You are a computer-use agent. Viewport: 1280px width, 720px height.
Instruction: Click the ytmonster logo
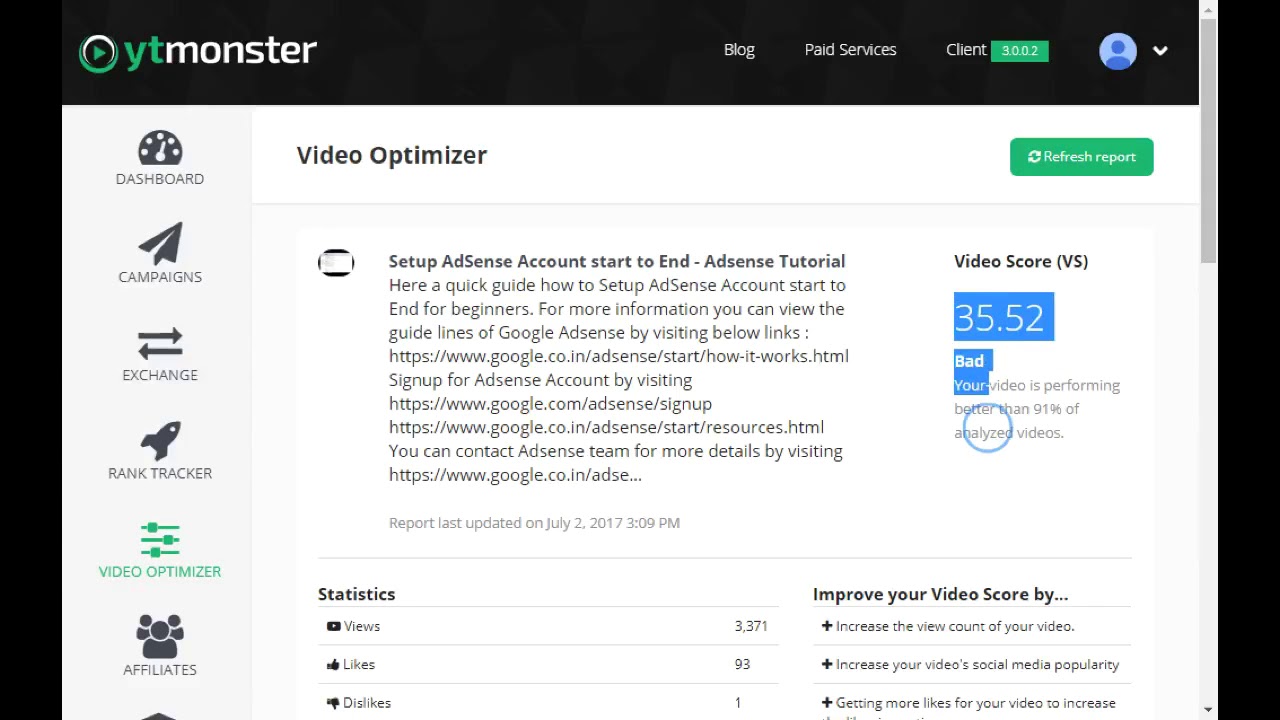(x=198, y=51)
